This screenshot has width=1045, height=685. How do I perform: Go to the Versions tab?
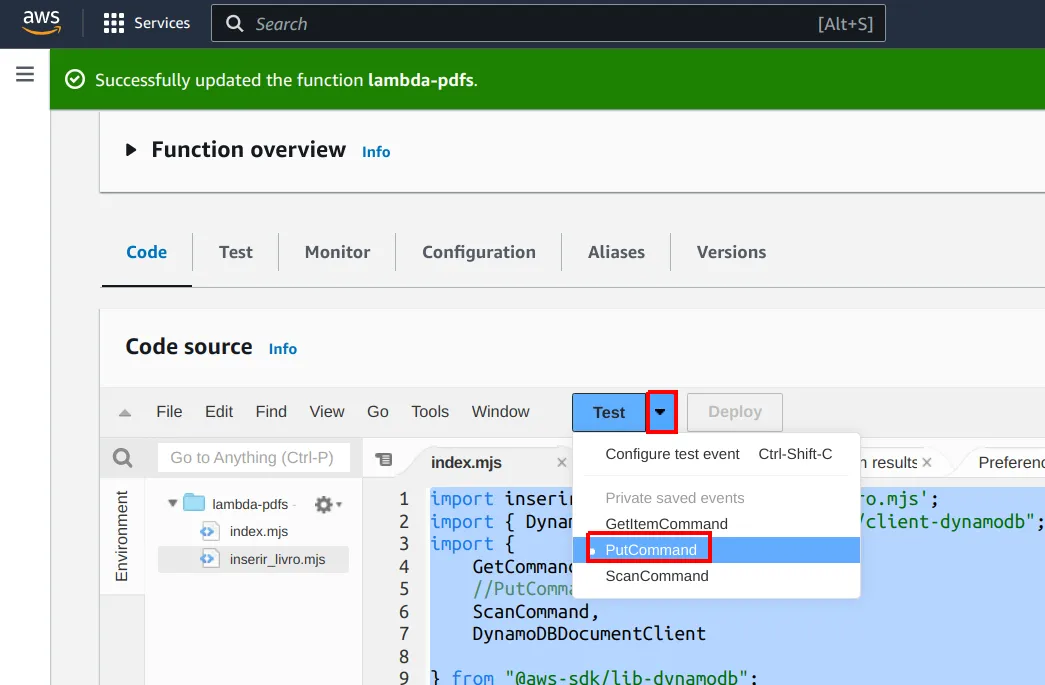pyautogui.click(x=731, y=252)
